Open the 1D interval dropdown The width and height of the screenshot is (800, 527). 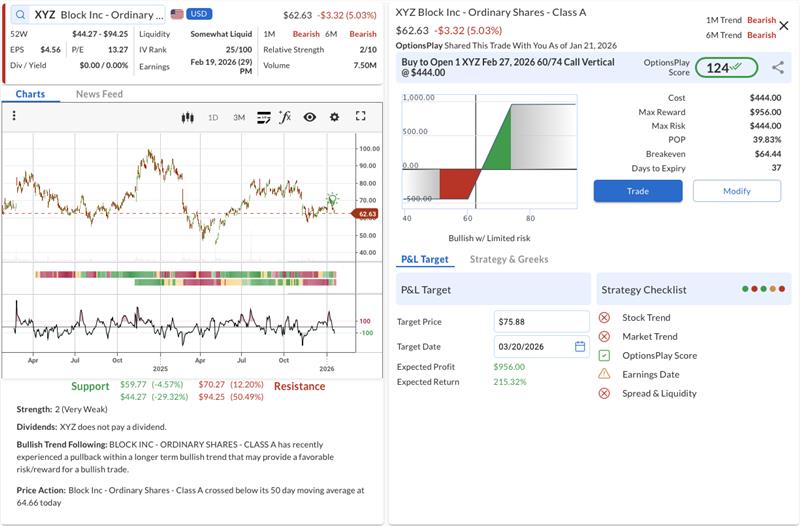coord(213,117)
